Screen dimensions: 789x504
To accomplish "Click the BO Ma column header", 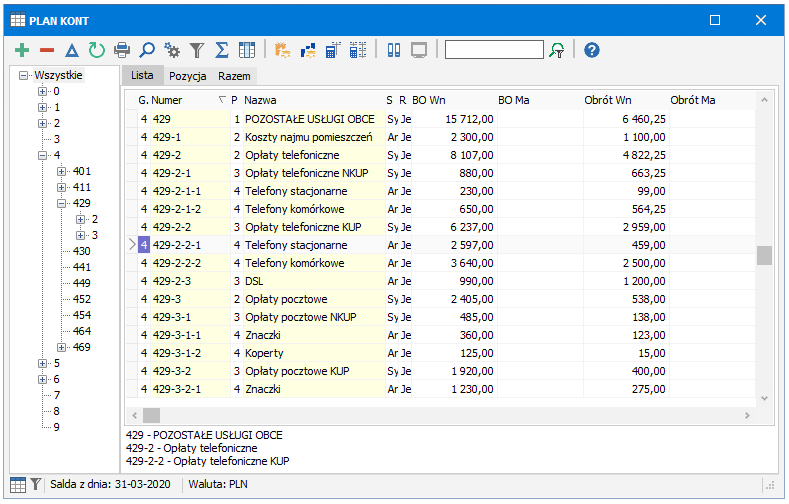I will coord(540,100).
